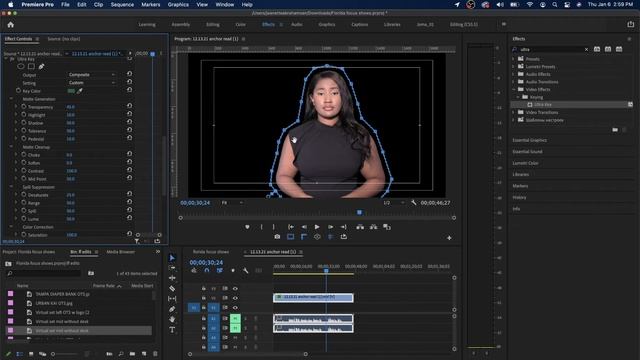
Task: Go to the Home screen
Action: 11,24
